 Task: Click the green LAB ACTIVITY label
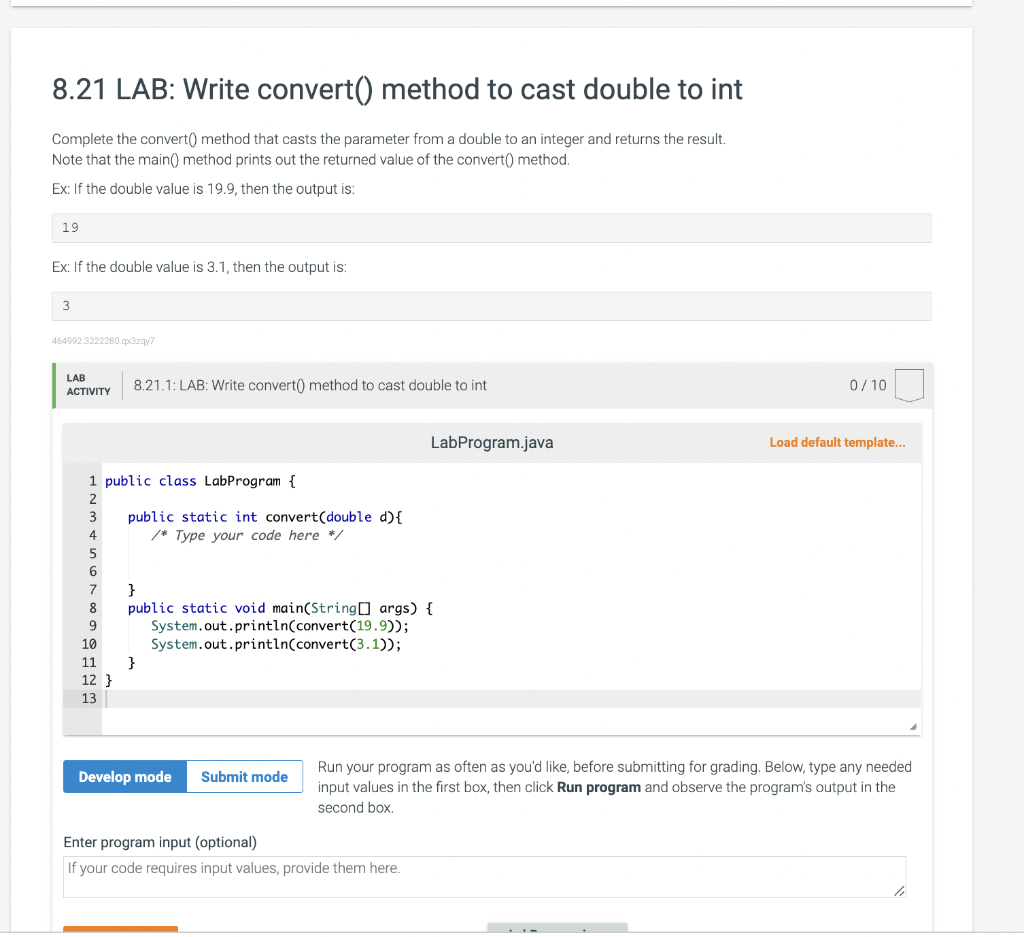tap(87, 383)
